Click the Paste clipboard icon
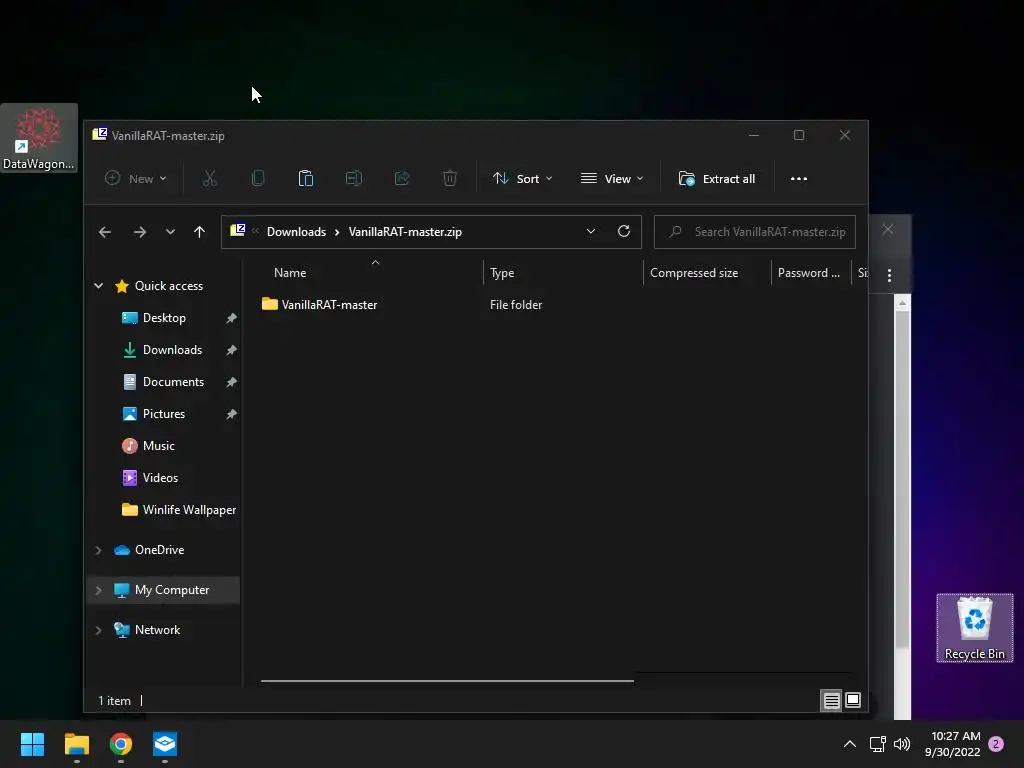 [x=306, y=178]
